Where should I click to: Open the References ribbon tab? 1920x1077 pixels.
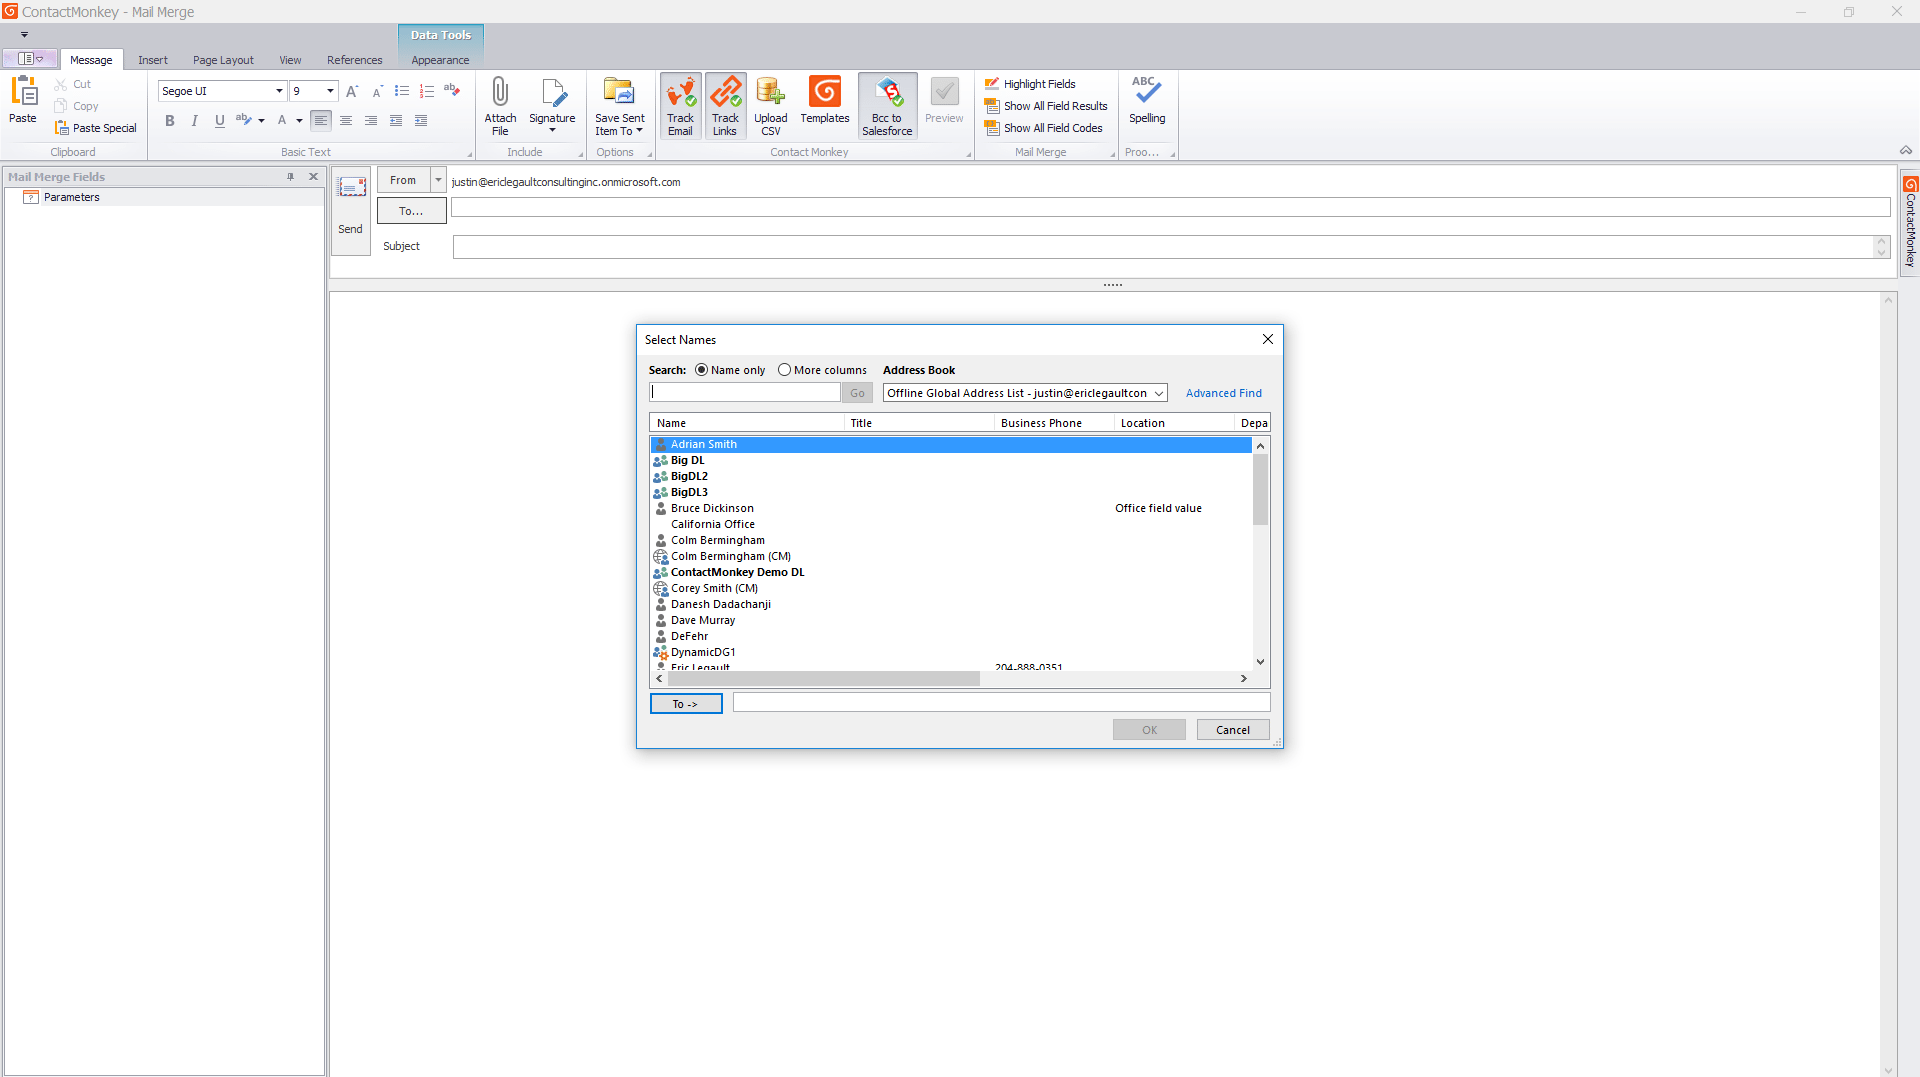tap(354, 59)
